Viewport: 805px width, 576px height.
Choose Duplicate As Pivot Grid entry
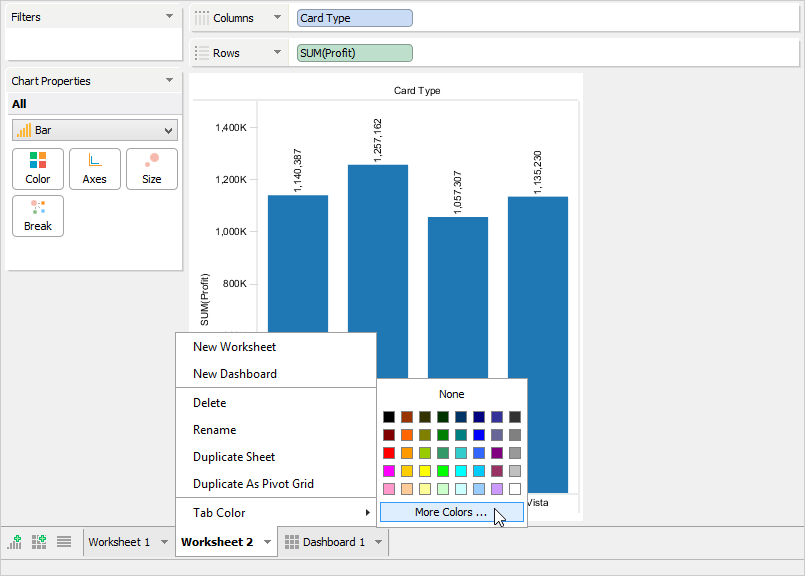tap(276, 484)
